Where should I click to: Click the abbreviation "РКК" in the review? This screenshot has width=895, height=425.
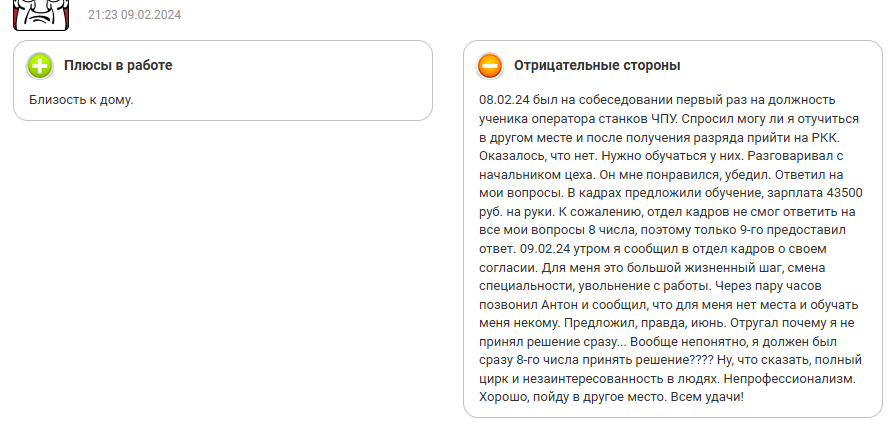point(826,137)
